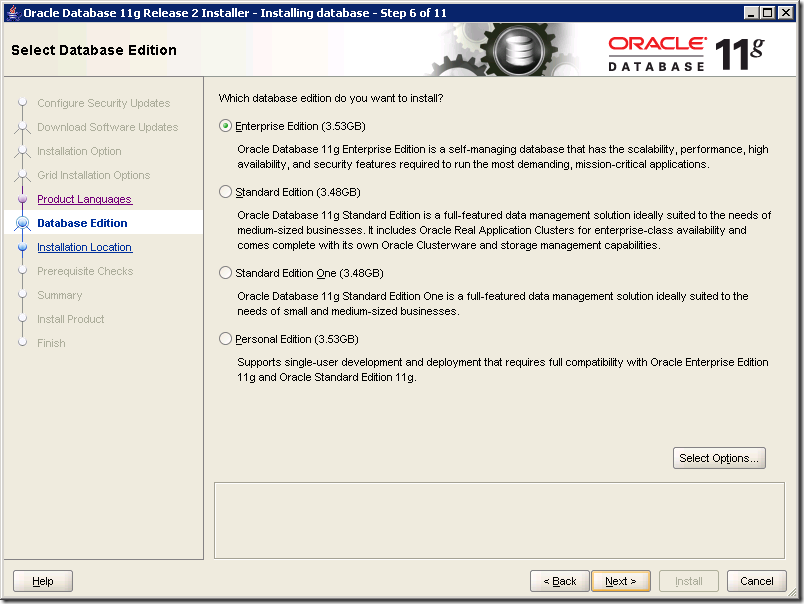The width and height of the screenshot is (804, 604).
Task: Click the Installation Location step marker icon
Action: 22,247
